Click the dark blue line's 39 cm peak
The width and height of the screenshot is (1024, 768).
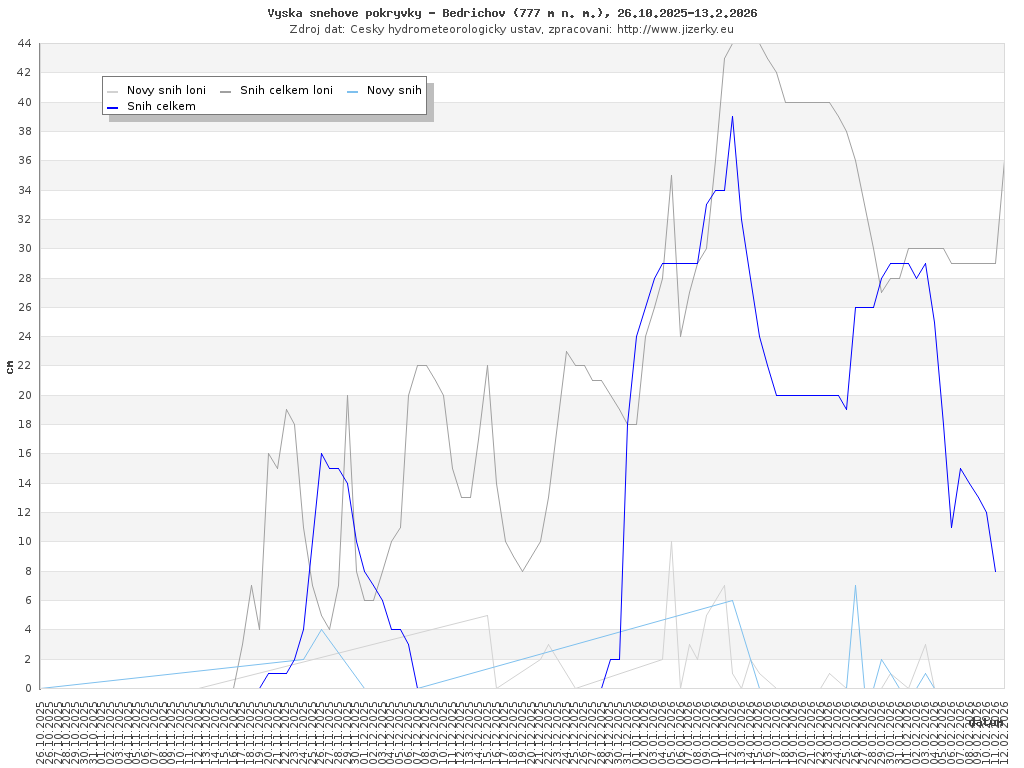point(732,117)
